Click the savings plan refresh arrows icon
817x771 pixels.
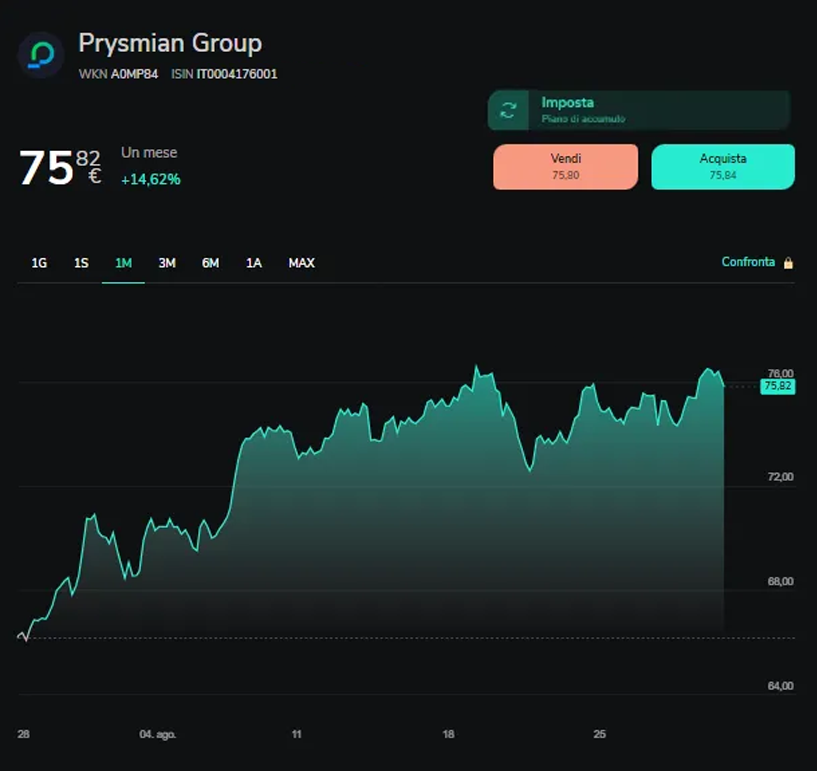508,110
